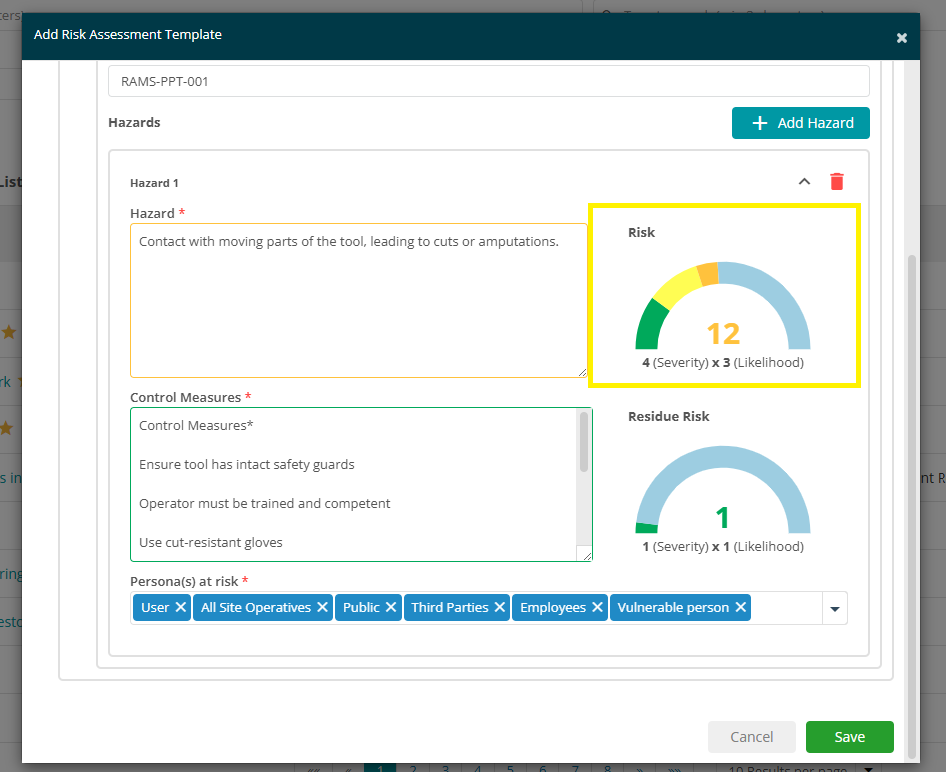Save the risk assessment template
This screenshot has height=772, width=946.
click(849, 737)
